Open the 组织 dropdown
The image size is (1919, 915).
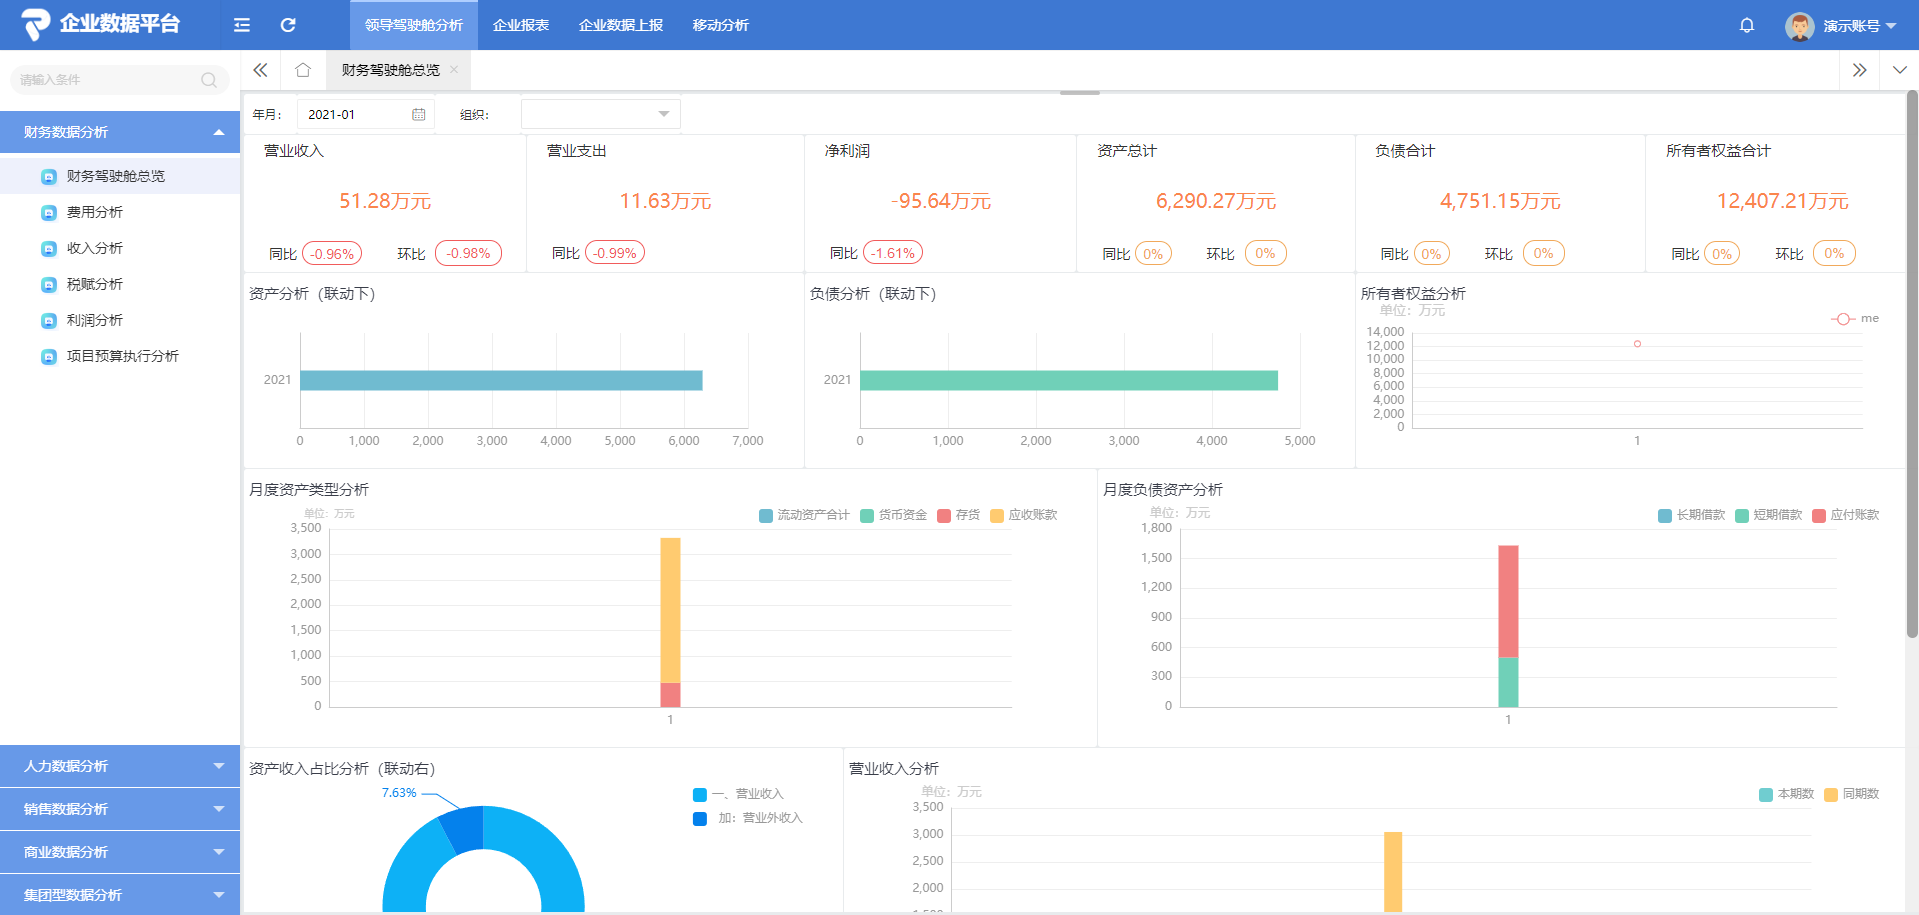(x=601, y=114)
